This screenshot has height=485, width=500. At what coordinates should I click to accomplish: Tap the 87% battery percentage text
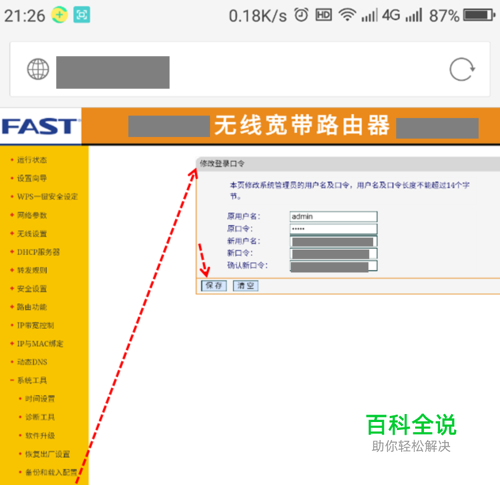pyautogui.click(x=444, y=16)
